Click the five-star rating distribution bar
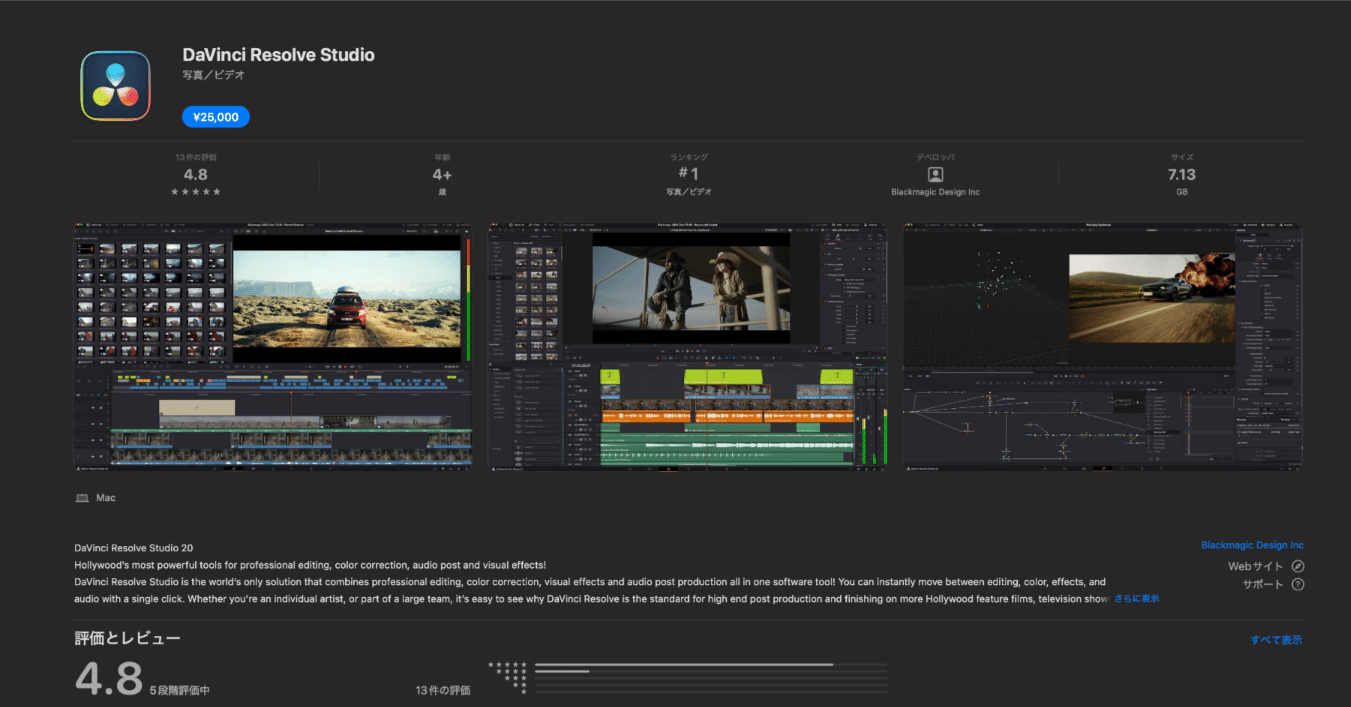This screenshot has width=1351, height=707. (711, 664)
